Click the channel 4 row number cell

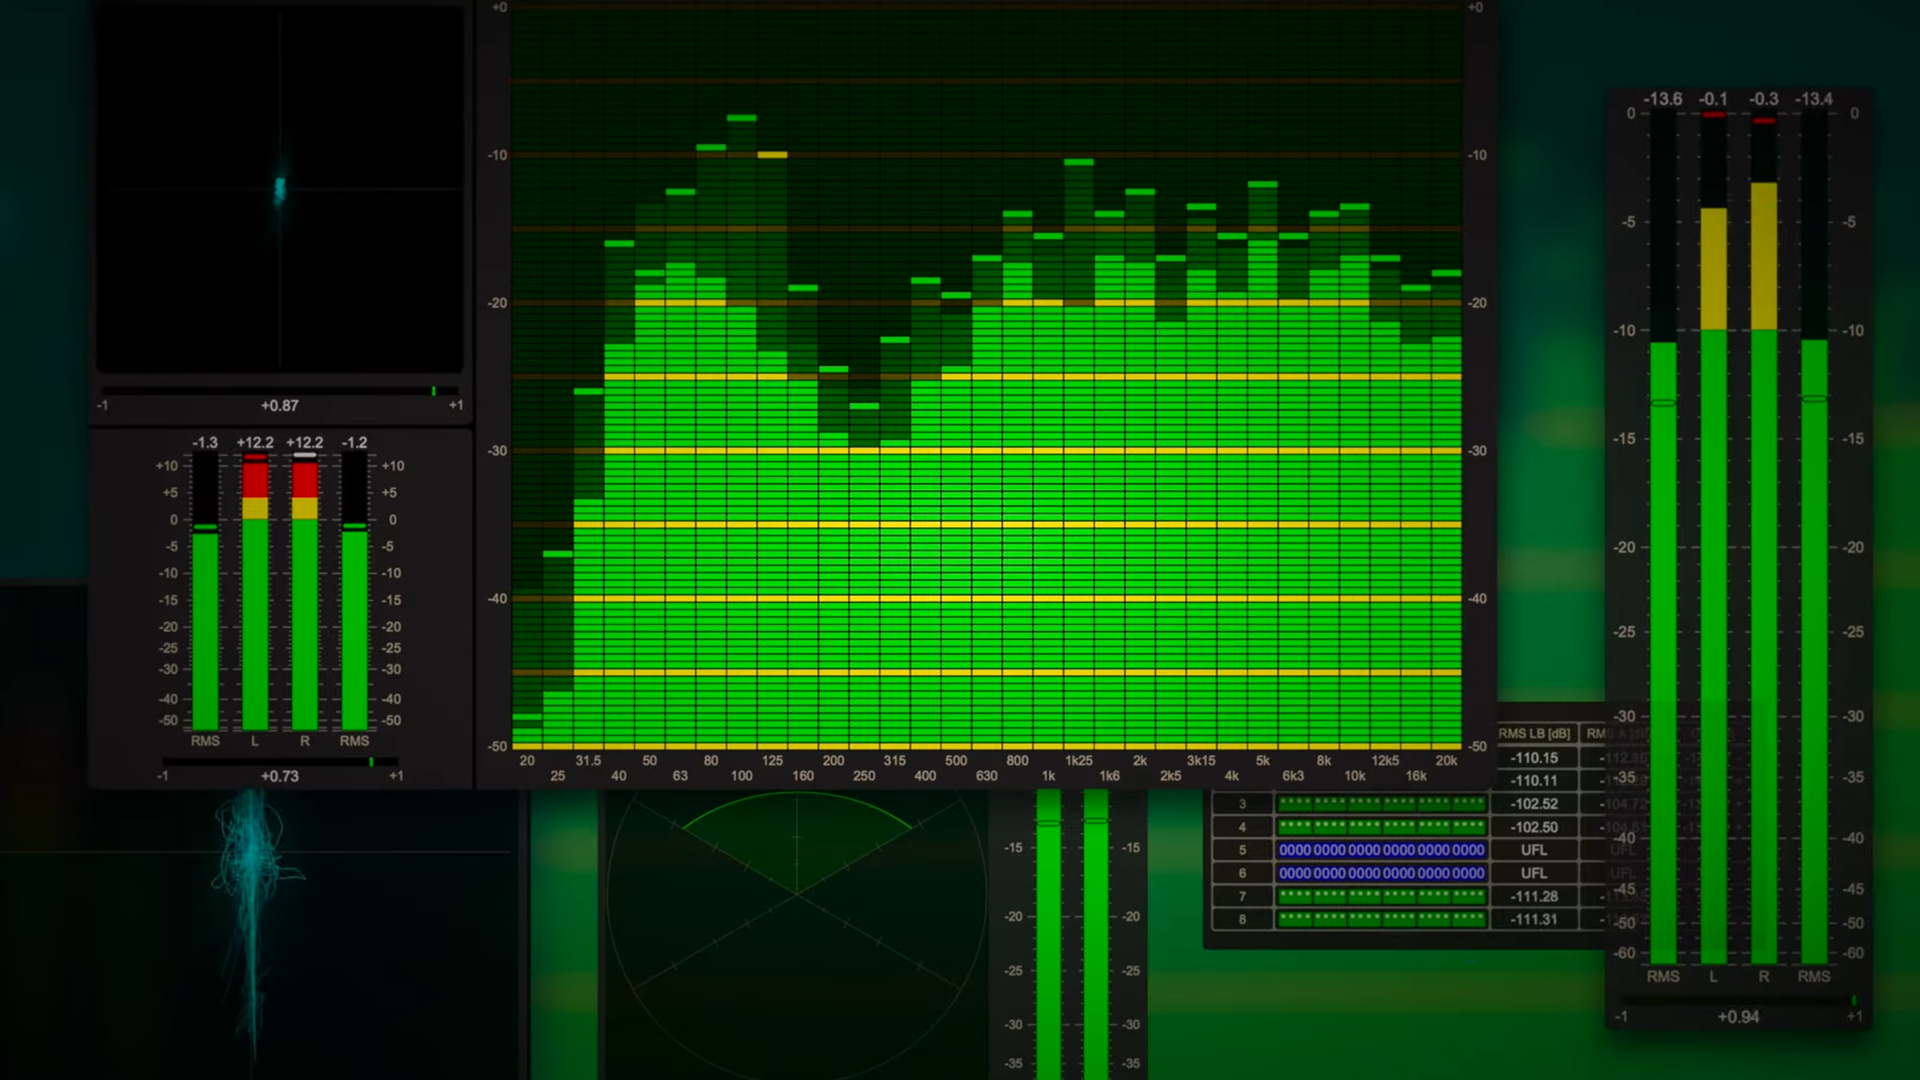click(1242, 827)
